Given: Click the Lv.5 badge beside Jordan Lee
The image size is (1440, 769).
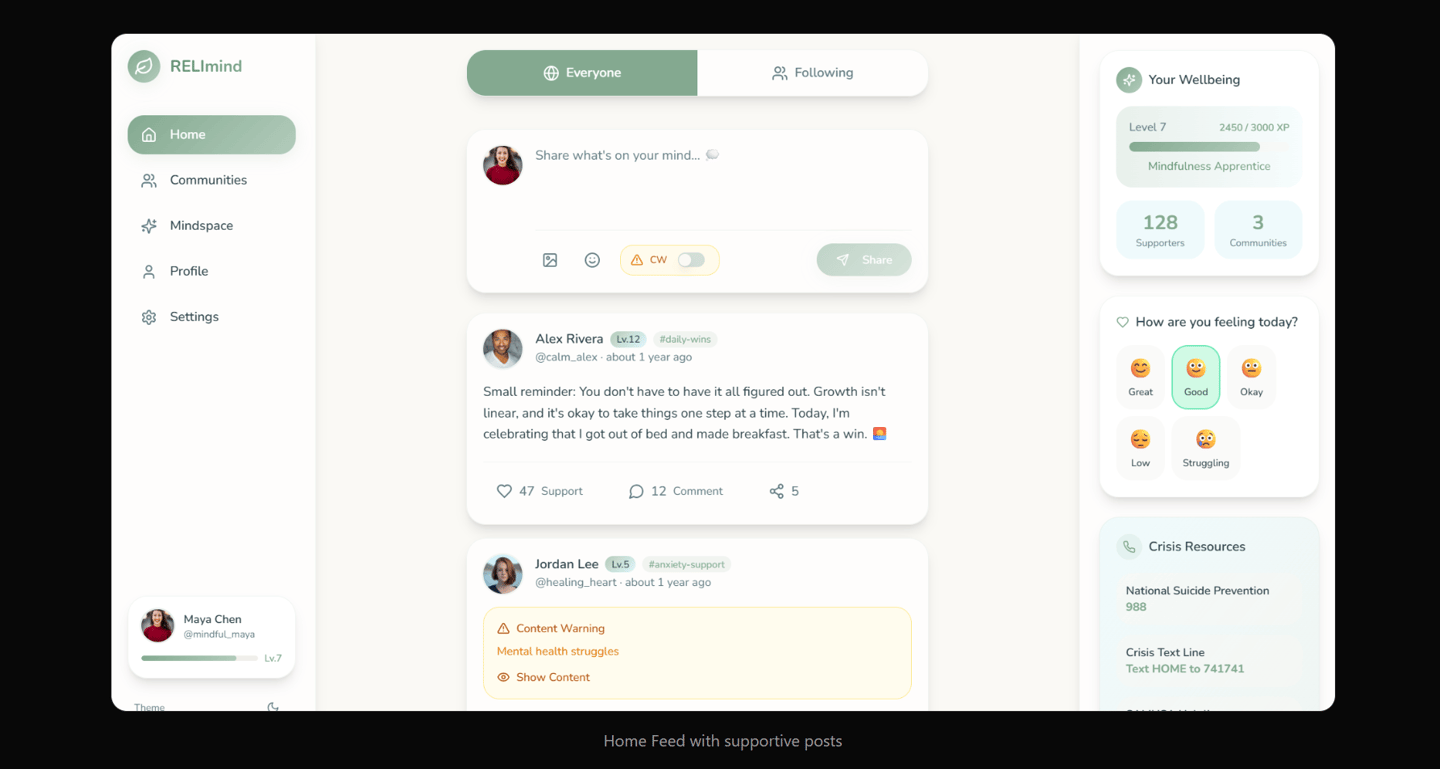Looking at the screenshot, I should pos(620,565).
